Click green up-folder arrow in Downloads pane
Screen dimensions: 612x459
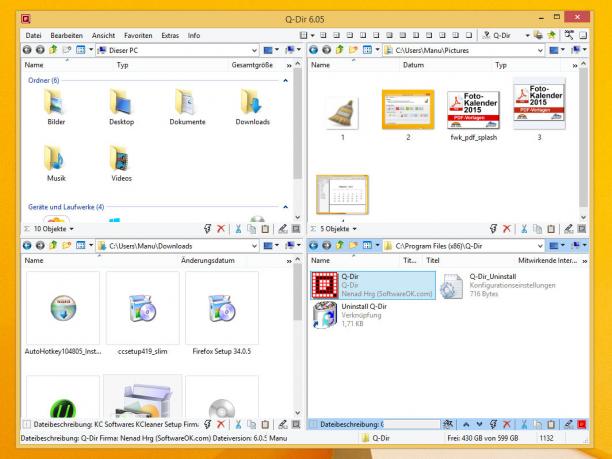tap(53, 246)
